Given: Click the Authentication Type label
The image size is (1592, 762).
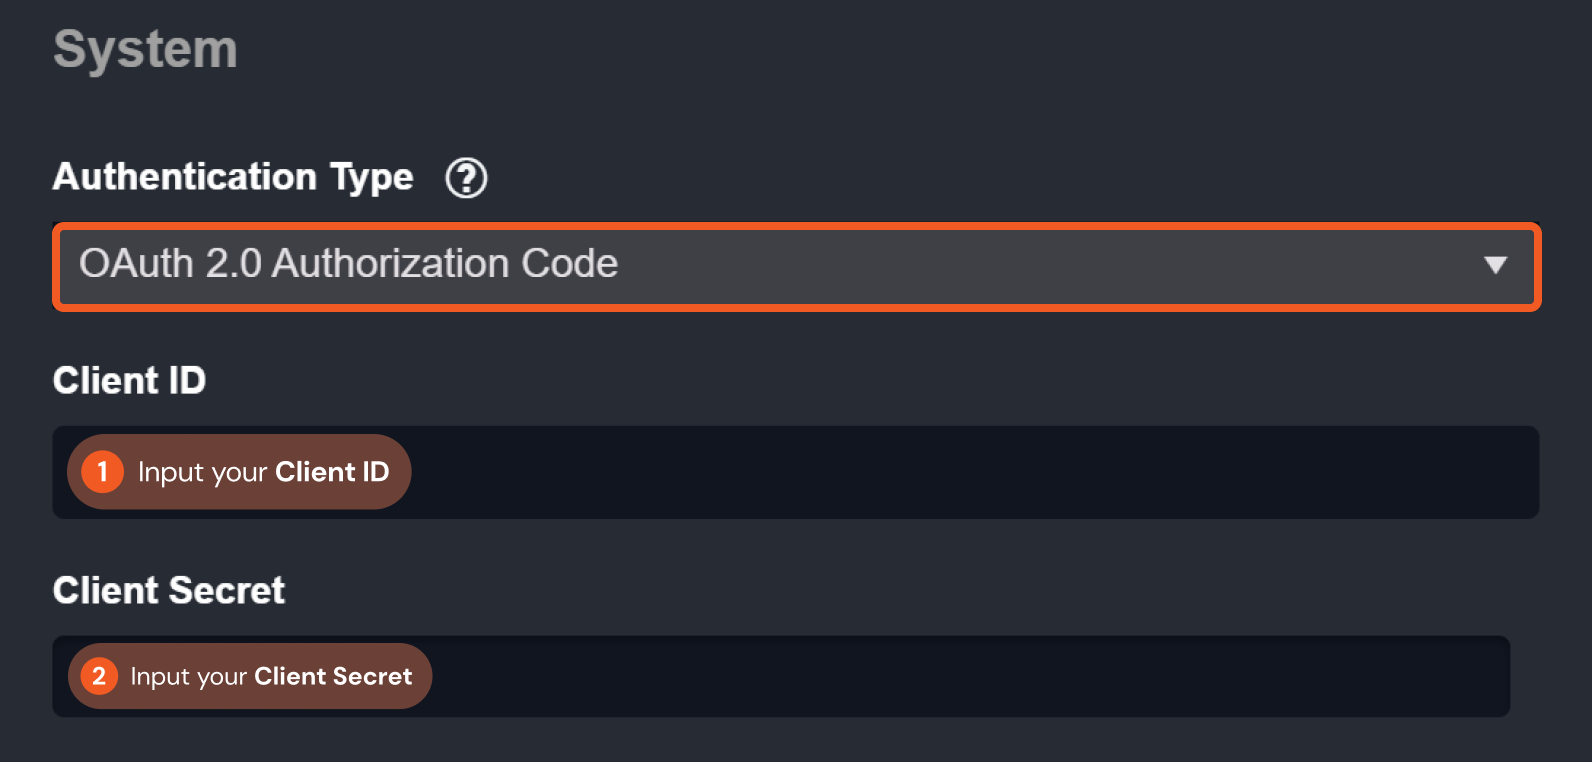Looking at the screenshot, I should tap(233, 177).
